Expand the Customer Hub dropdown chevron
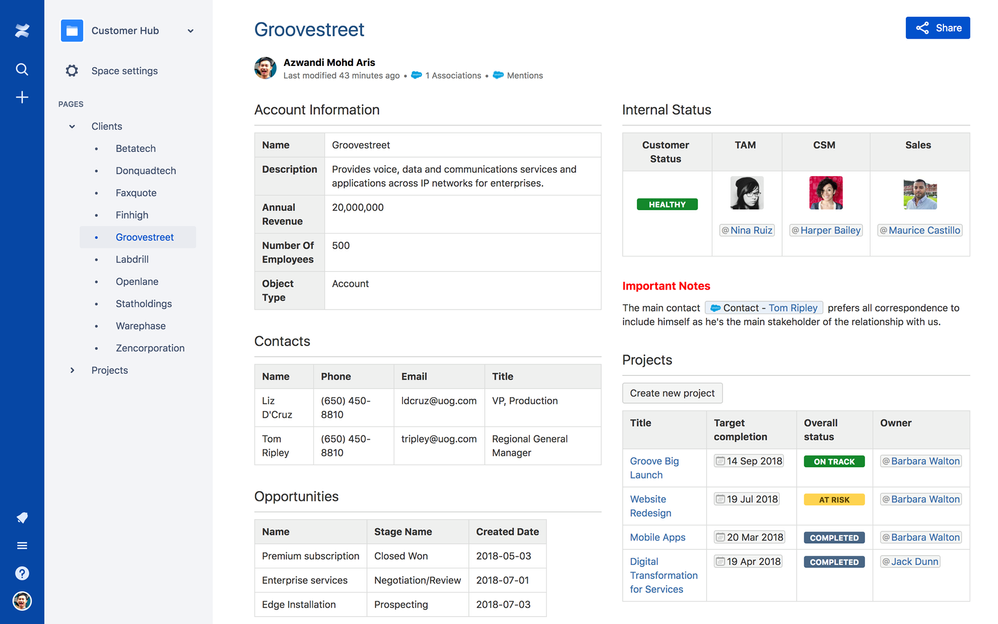Viewport: 998px width, 624px height. pos(190,31)
